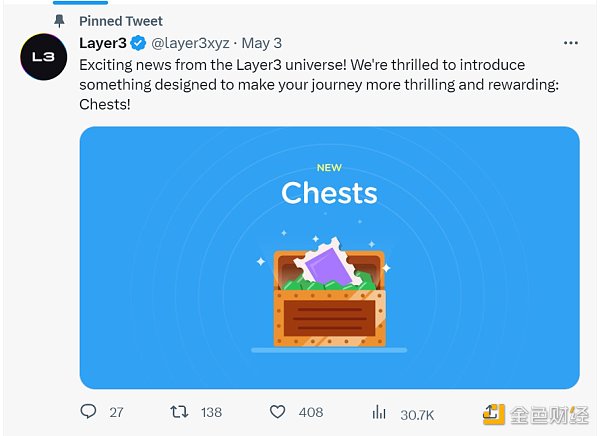Open the Layer3 profile avatar
This screenshot has width=600, height=436.
43,58
